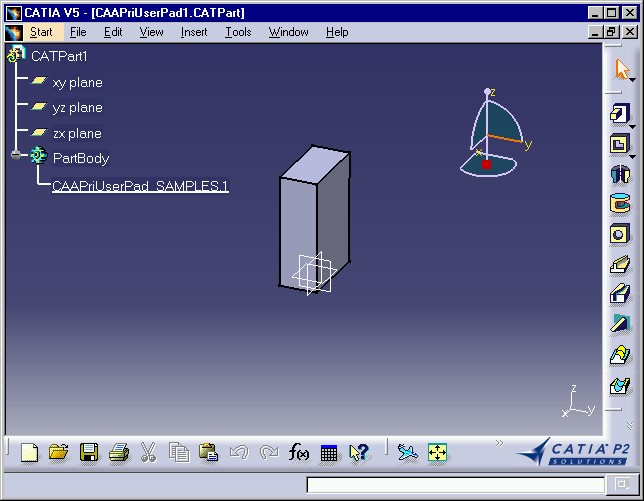
Task: Open the View menu
Action: 151,32
